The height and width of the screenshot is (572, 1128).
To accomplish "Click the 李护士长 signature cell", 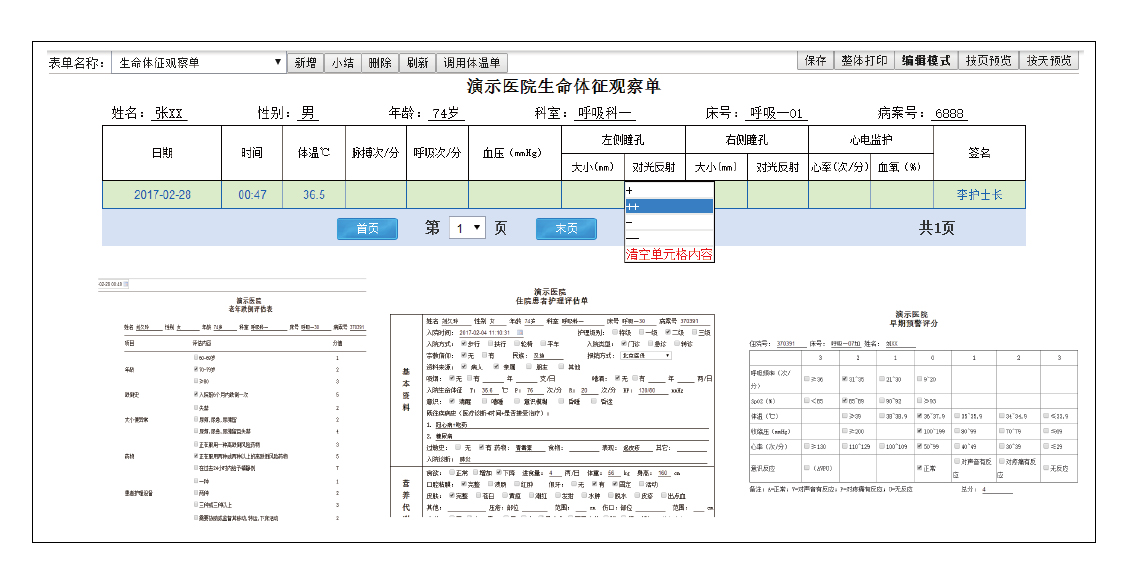I will (x=979, y=195).
